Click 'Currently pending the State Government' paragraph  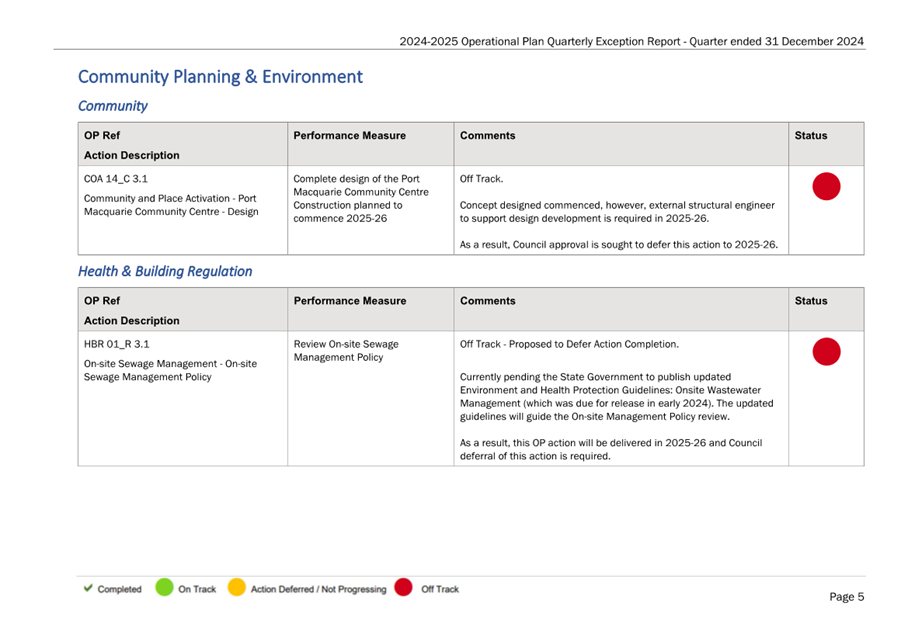point(617,397)
